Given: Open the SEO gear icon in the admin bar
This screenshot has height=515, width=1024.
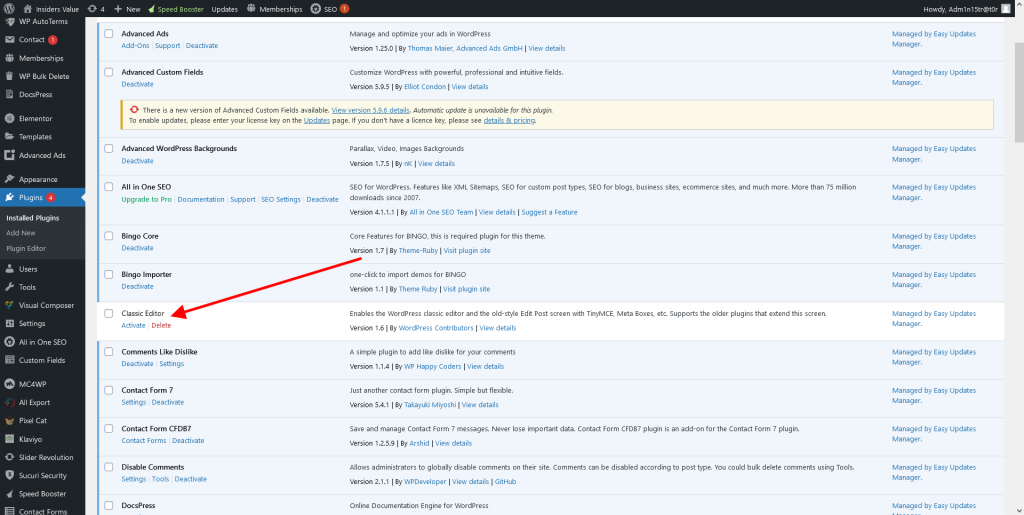Looking at the screenshot, I should (x=315, y=9).
